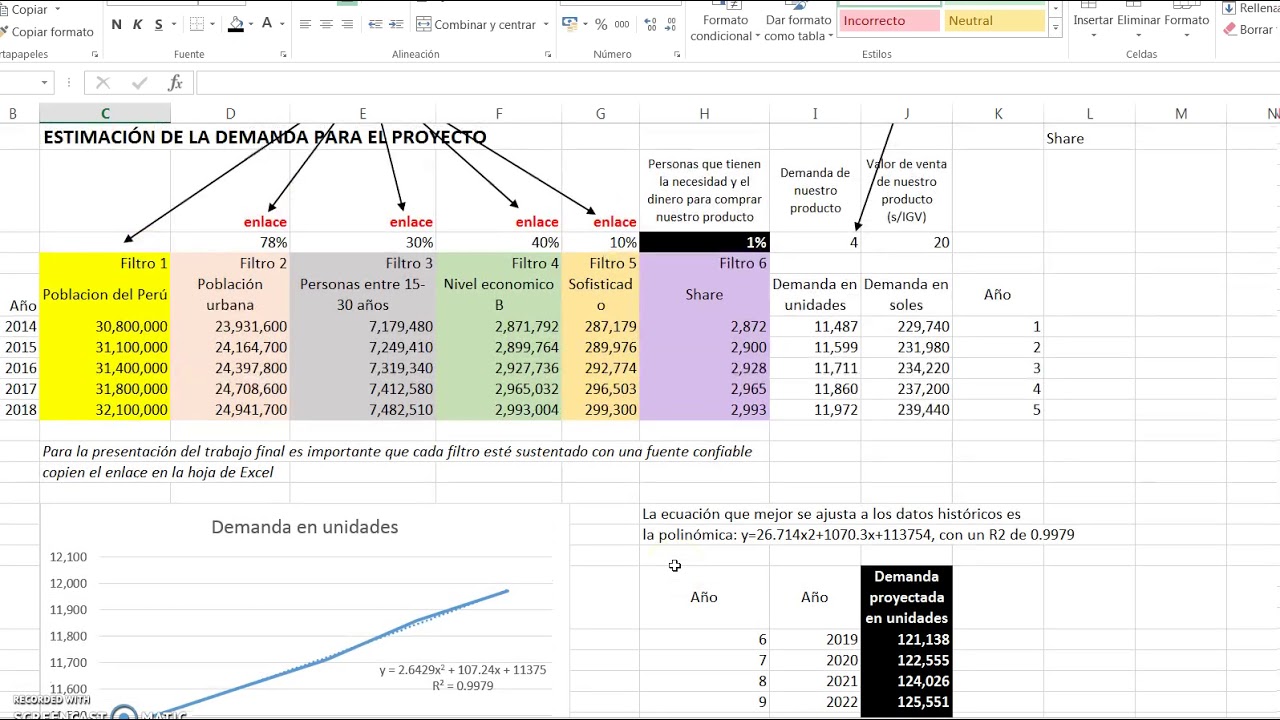Viewport: 1280px width, 720px height.
Task: Open font color dropdown arrow
Action: pyautogui.click(x=282, y=24)
